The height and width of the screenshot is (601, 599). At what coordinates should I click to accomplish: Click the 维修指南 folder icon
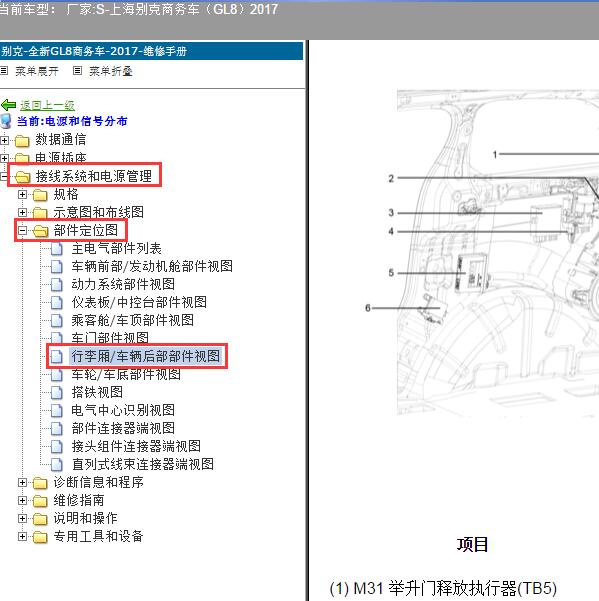pos(40,501)
